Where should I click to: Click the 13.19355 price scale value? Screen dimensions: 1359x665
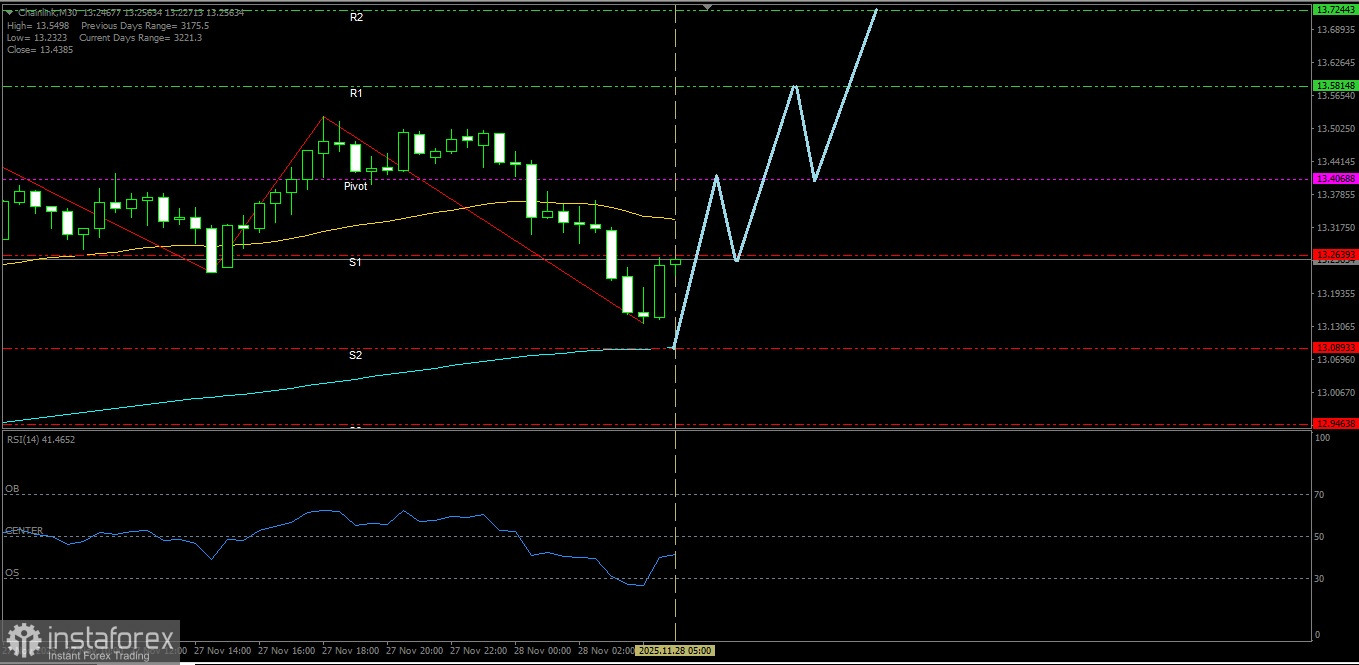[1335, 294]
